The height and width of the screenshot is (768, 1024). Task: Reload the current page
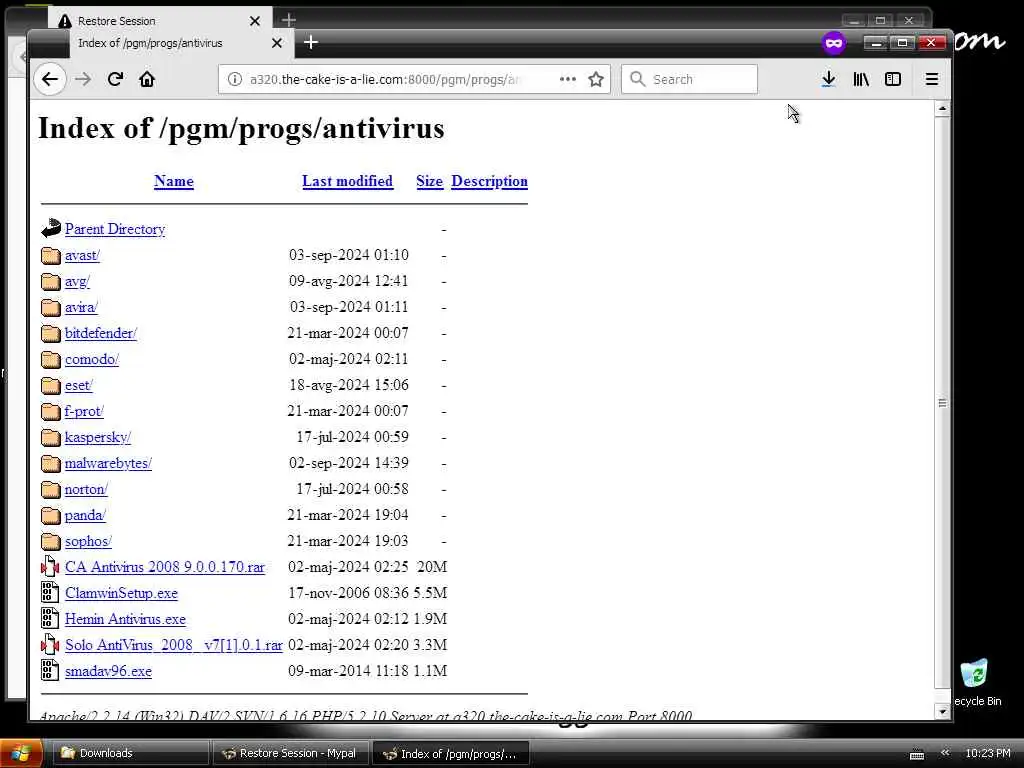116,80
